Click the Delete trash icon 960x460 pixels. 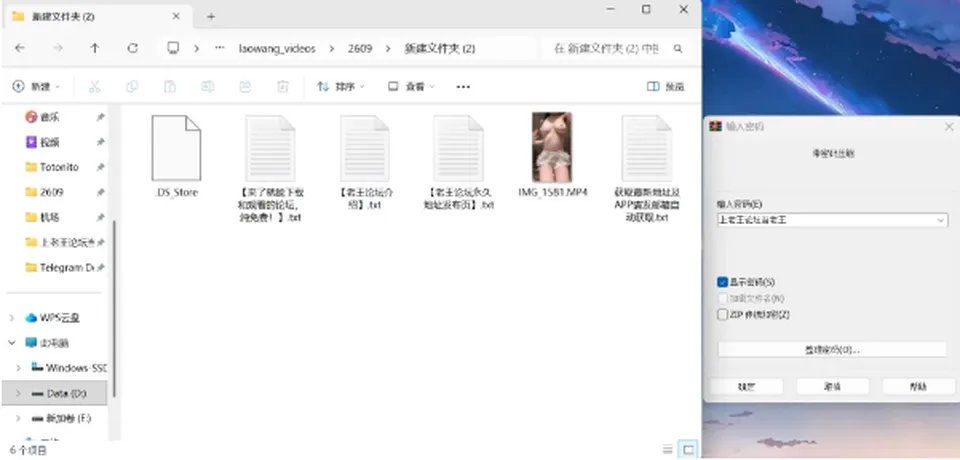(282, 86)
